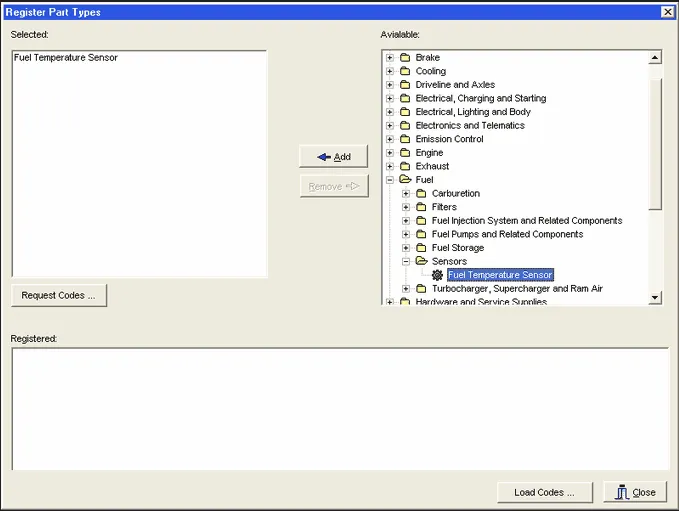The image size is (679, 511).
Task: Click the Remove button
Action: click(334, 186)
